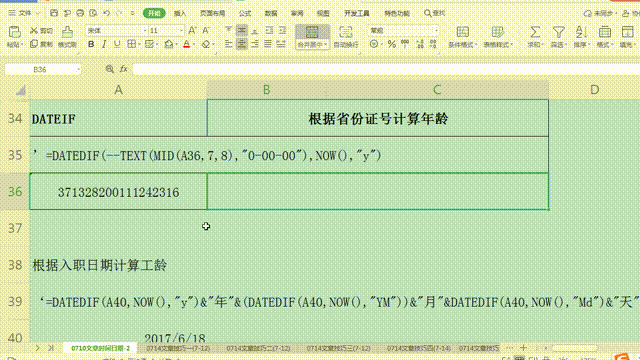Open the Table Style (表格样式) menu
Viewport: 640px width, 360px height.
(x=498, y=37)
